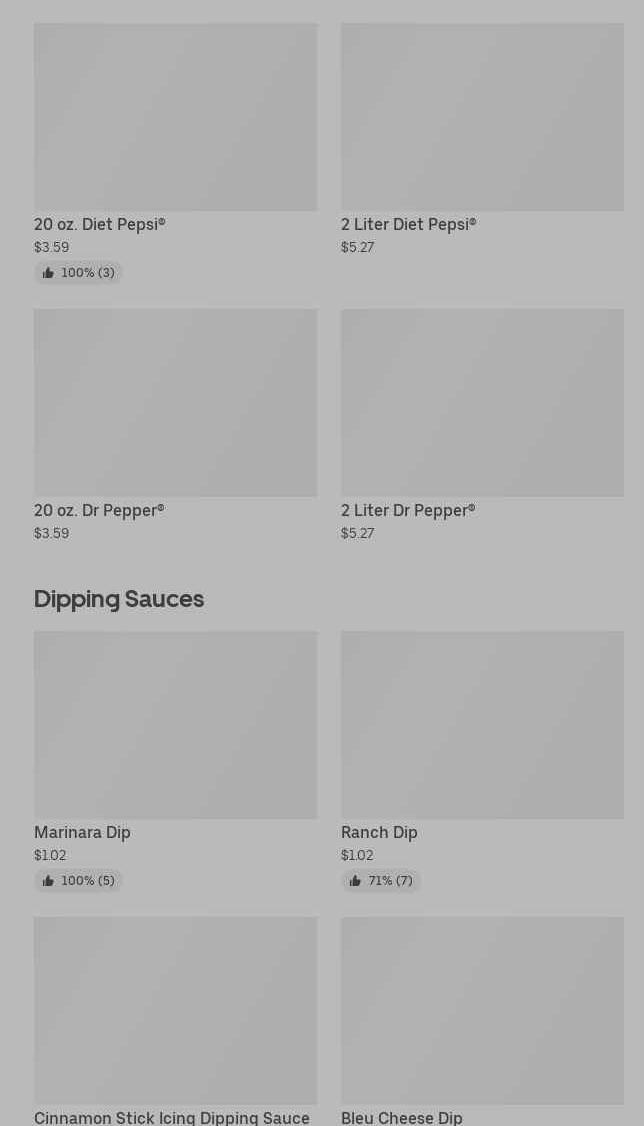The image size is (644, 1126).
Task: Click thumbs-up icon under 20 oz. Diet Pepsi
Action: coord(48,273)
